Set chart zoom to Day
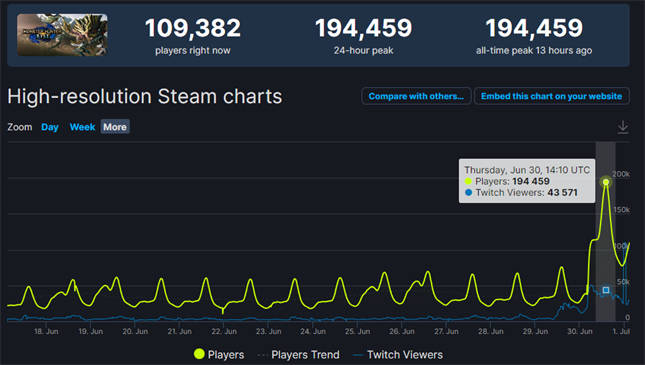Viewport: 645px width, 365px height. pyautogui.click(x=50, y=127)
